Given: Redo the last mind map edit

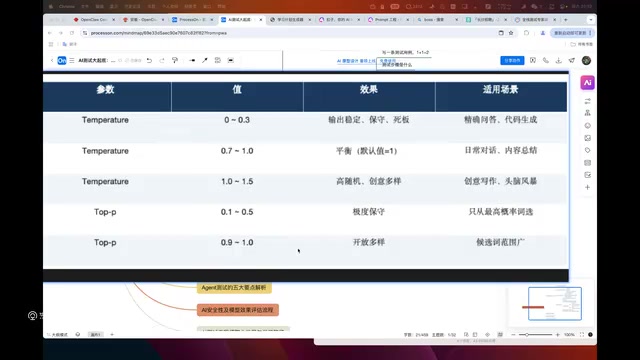Looking at the screenshot, I should [162, 60].
